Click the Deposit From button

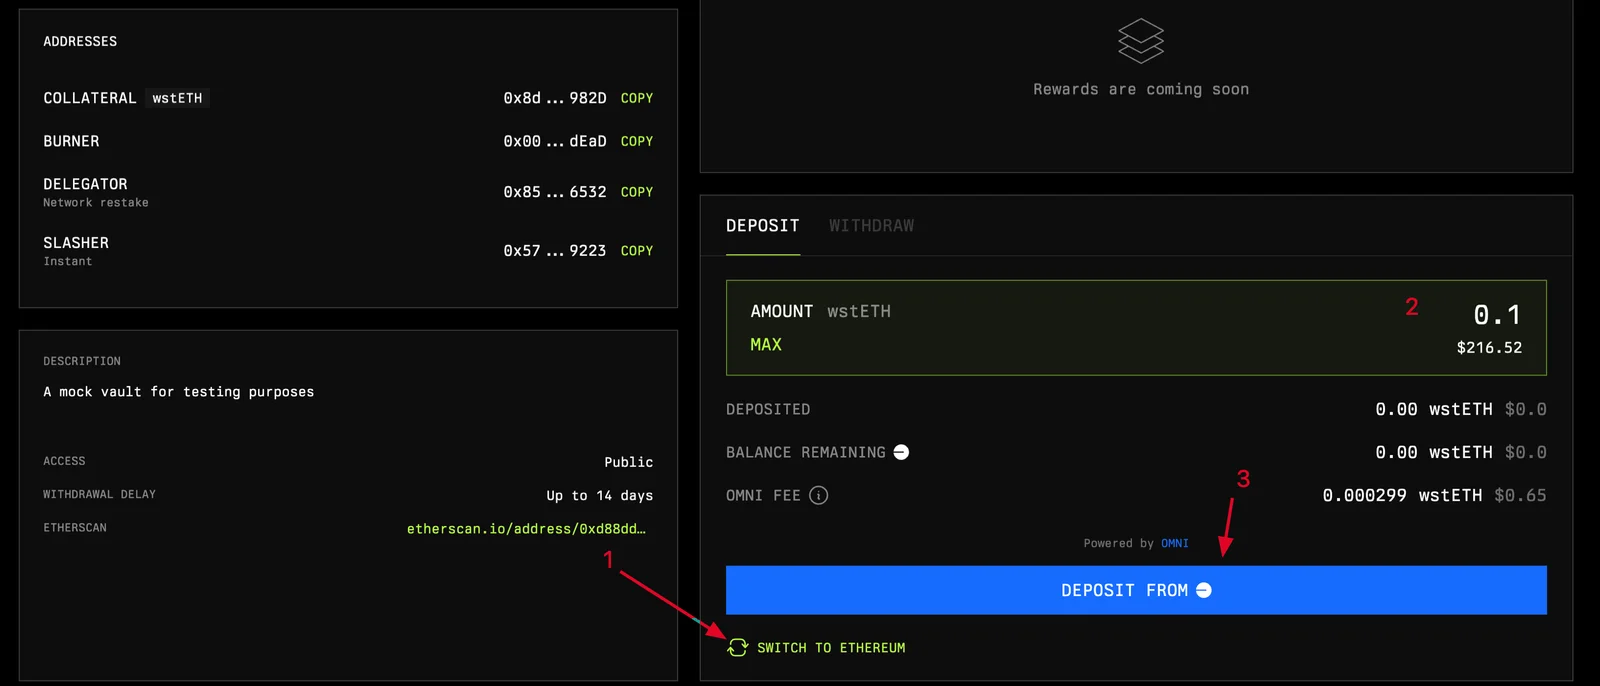pyautogui.click(x=1136, y=590)
